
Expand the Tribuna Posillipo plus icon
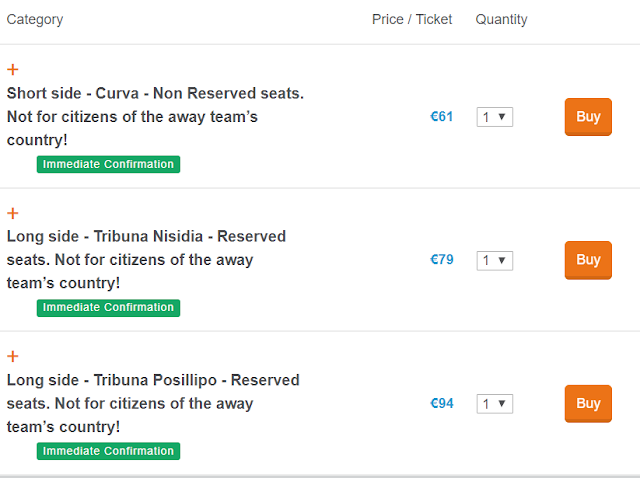point(13,356)
